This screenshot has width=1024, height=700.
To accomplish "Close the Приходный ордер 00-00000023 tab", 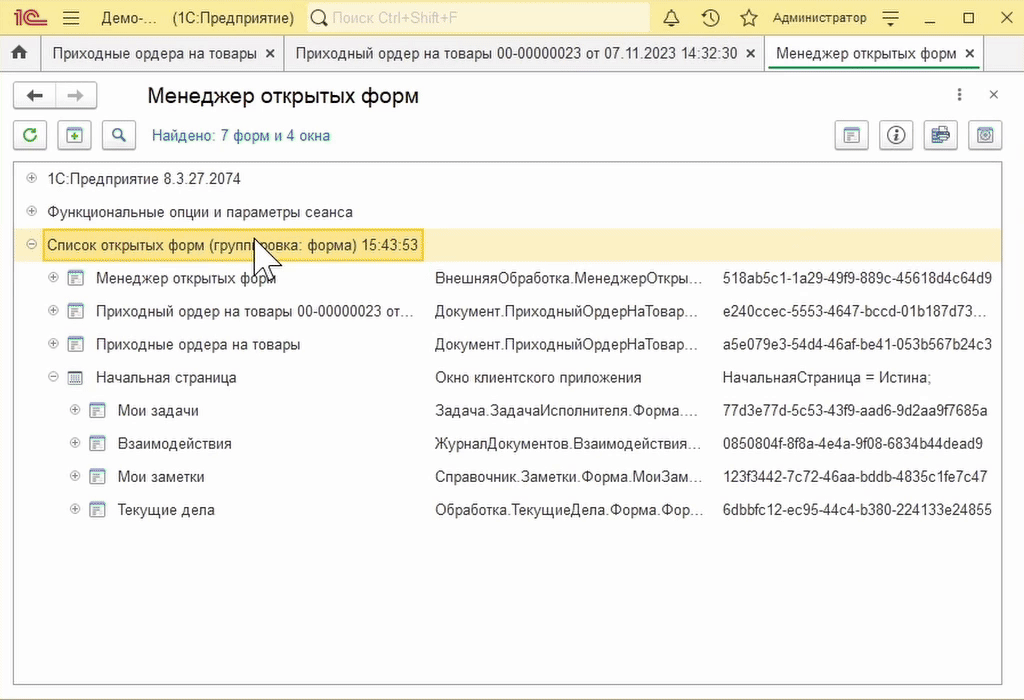I will (751, 54).
